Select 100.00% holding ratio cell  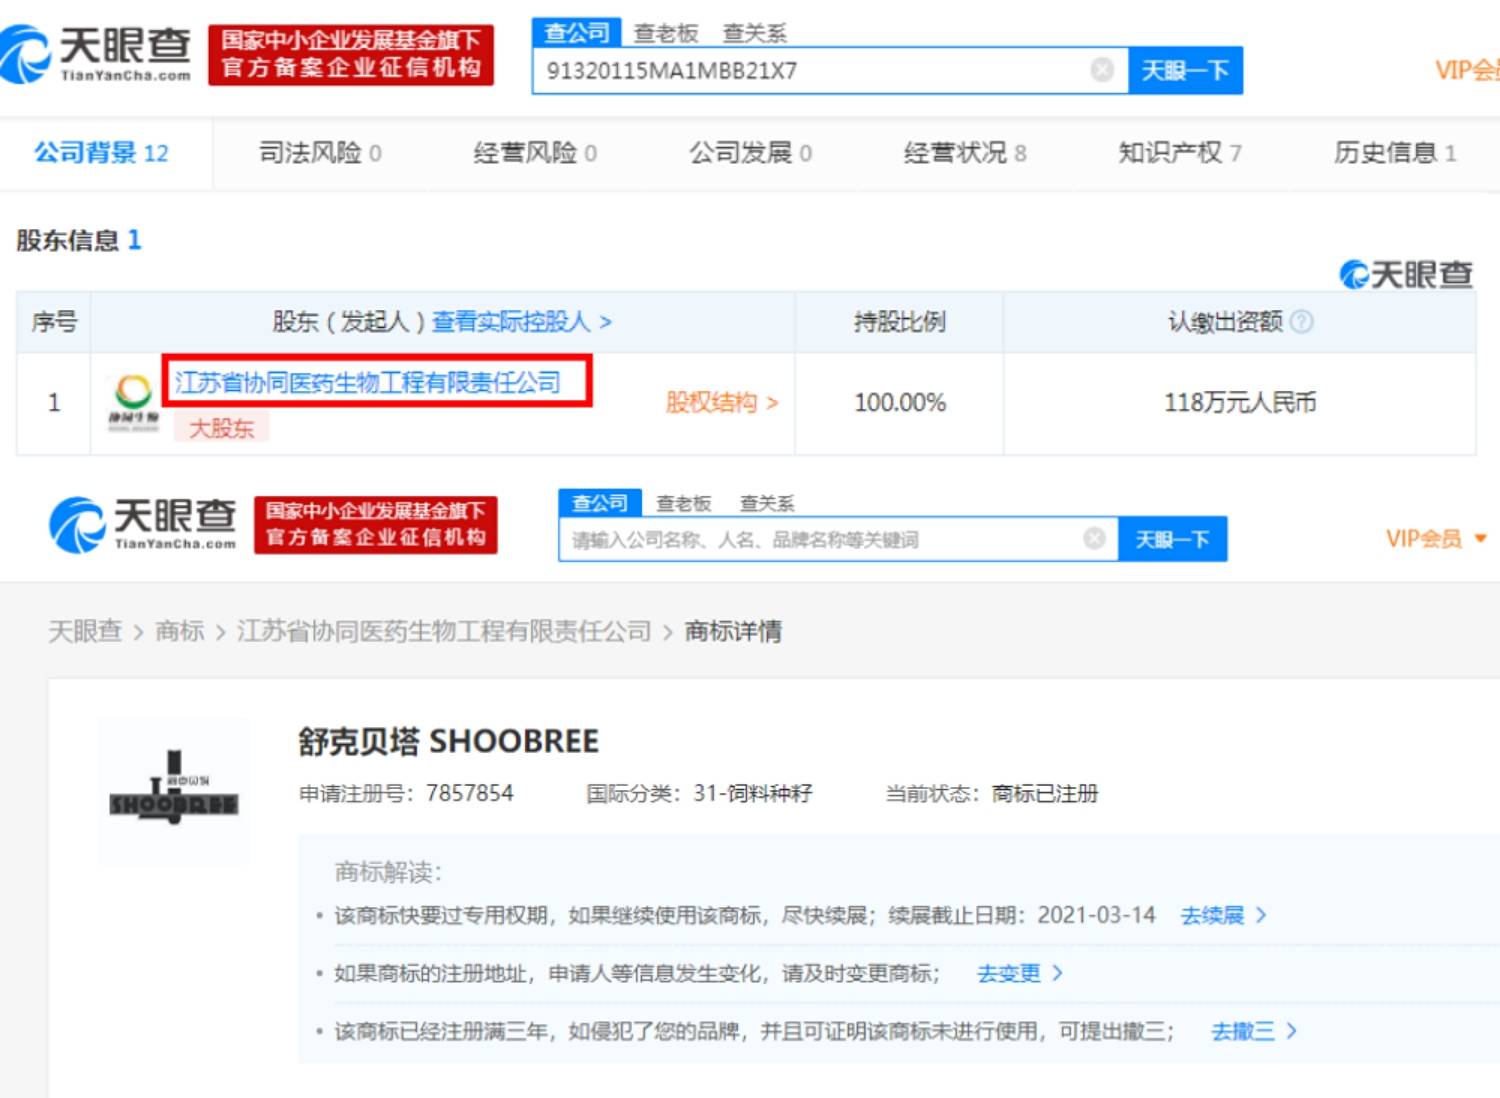(900, 403)
